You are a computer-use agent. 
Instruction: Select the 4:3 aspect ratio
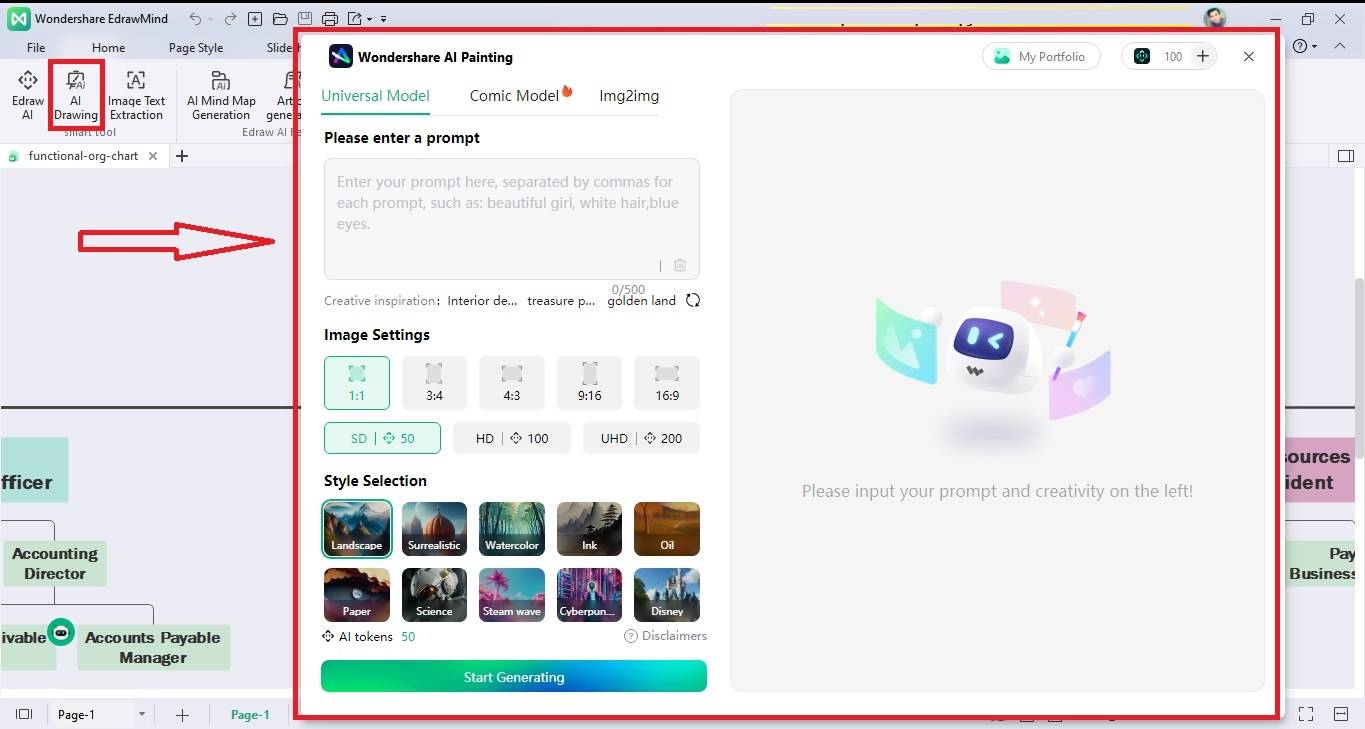point(512,383)
